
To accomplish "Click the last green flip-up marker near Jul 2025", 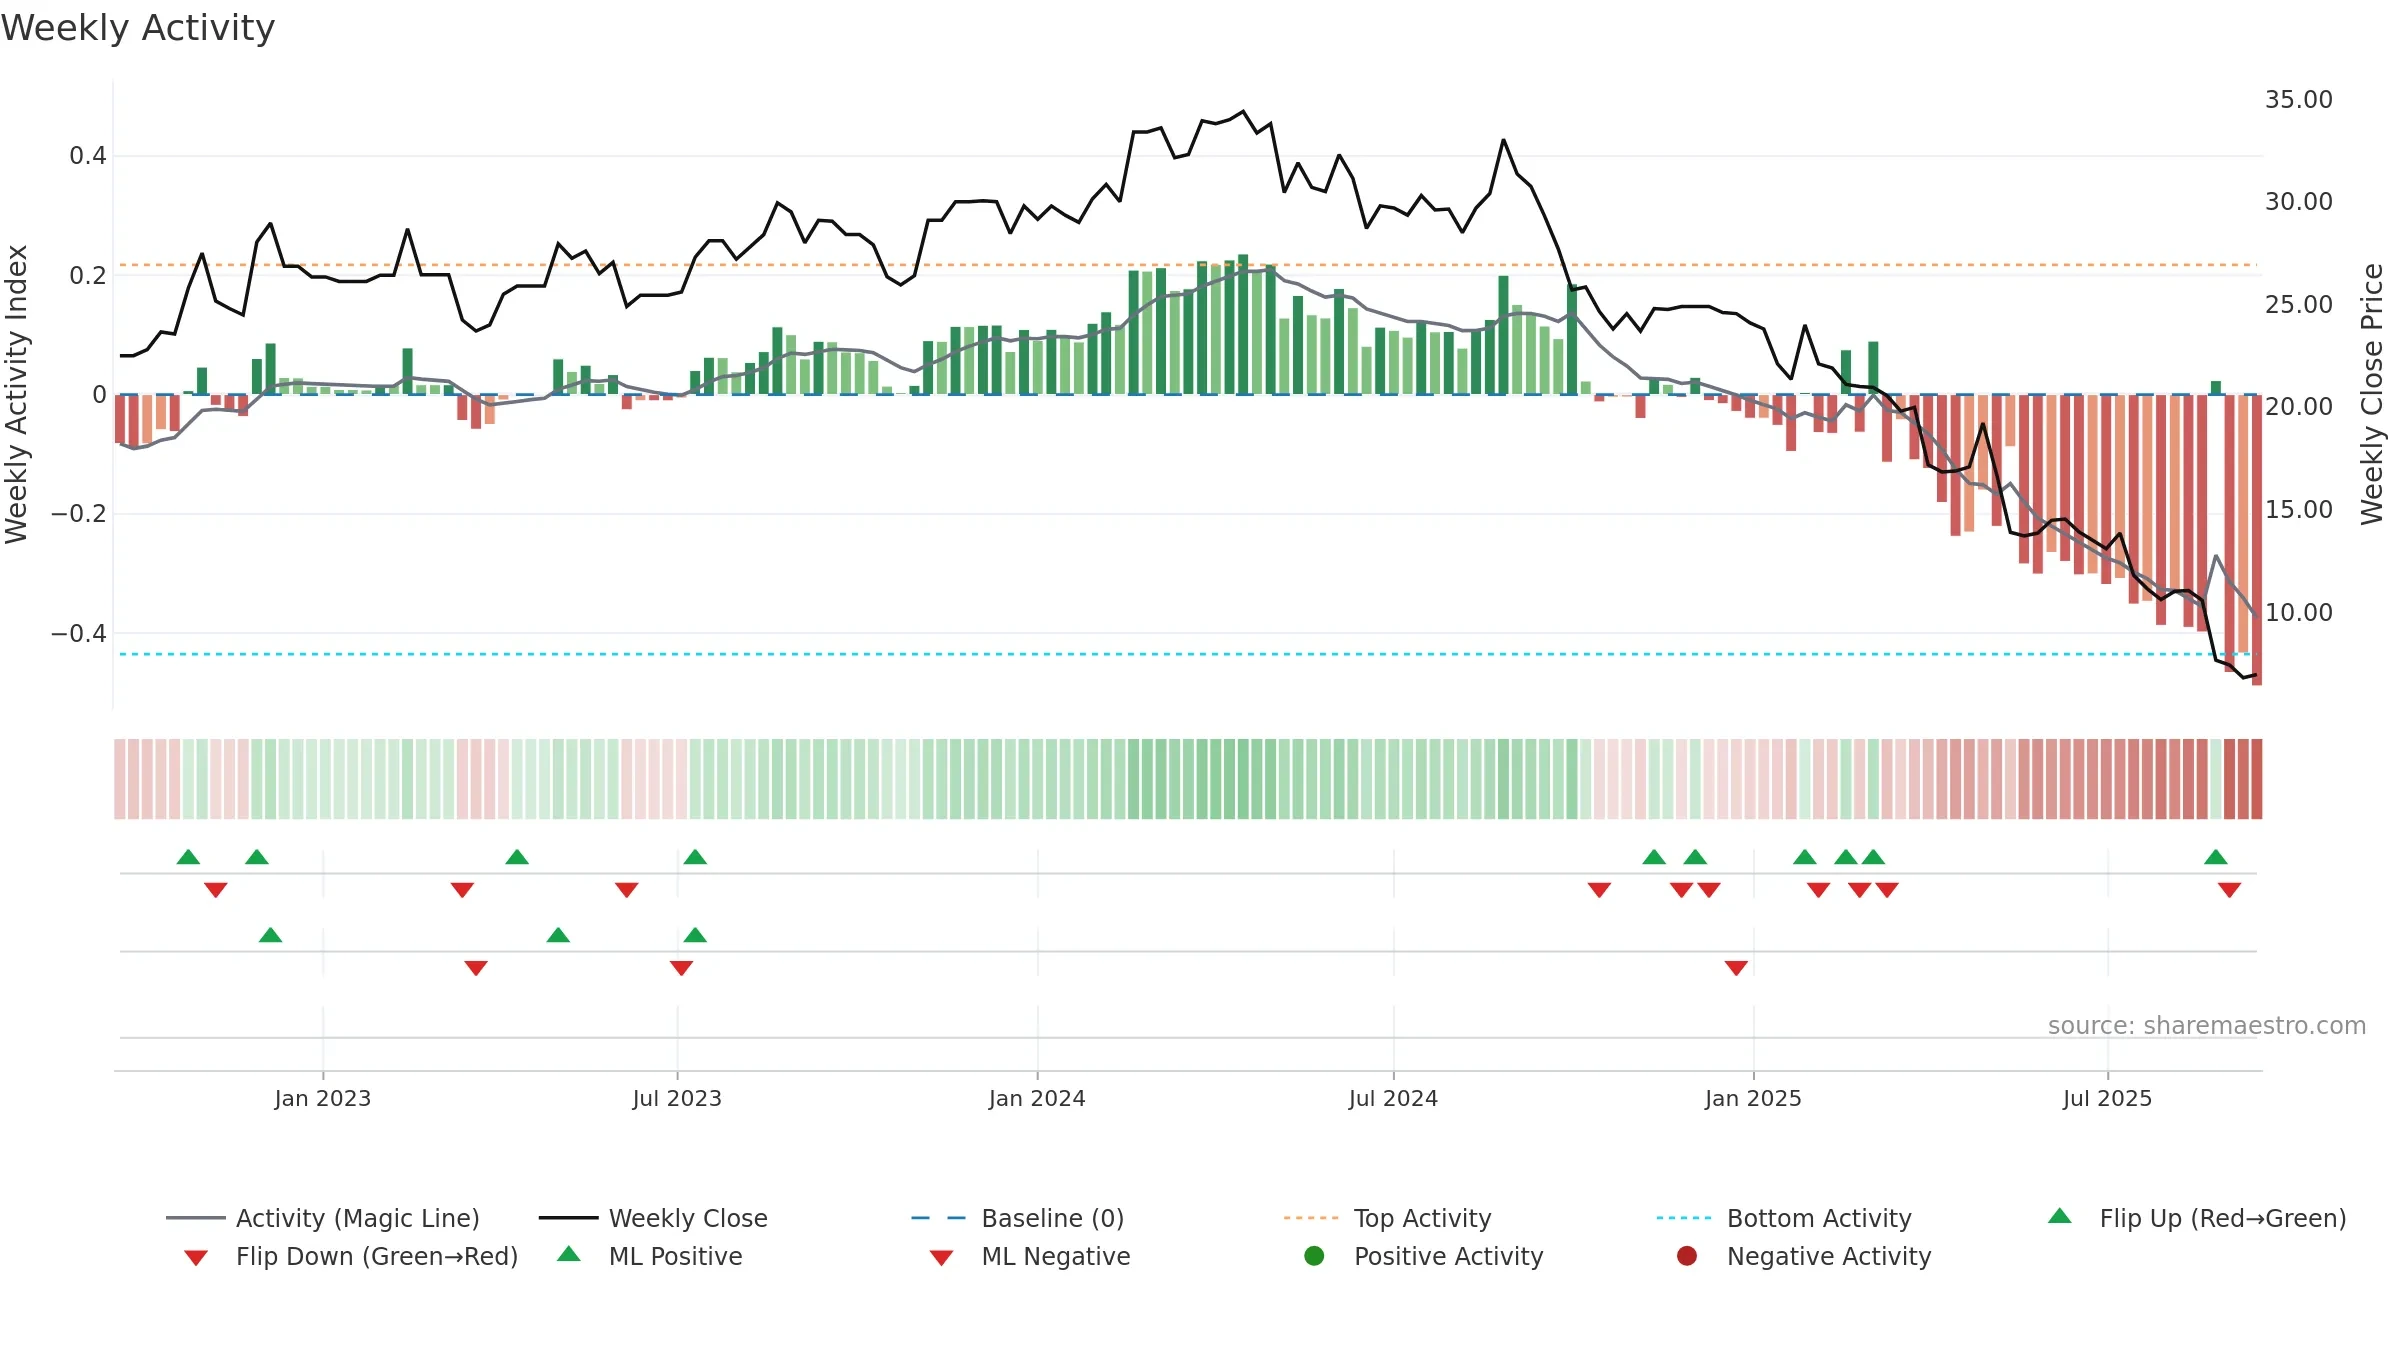I will (x=2216, y=857).
